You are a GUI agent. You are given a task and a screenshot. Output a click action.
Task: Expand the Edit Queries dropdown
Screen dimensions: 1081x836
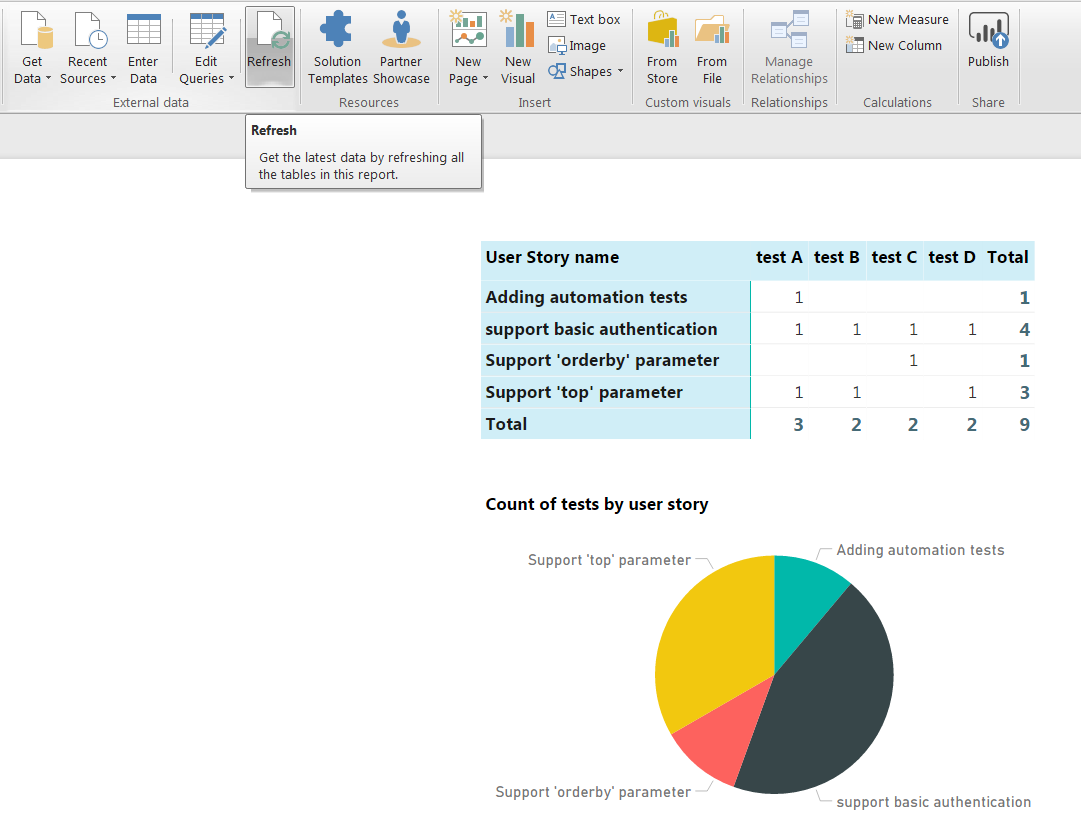coord(207,78)
